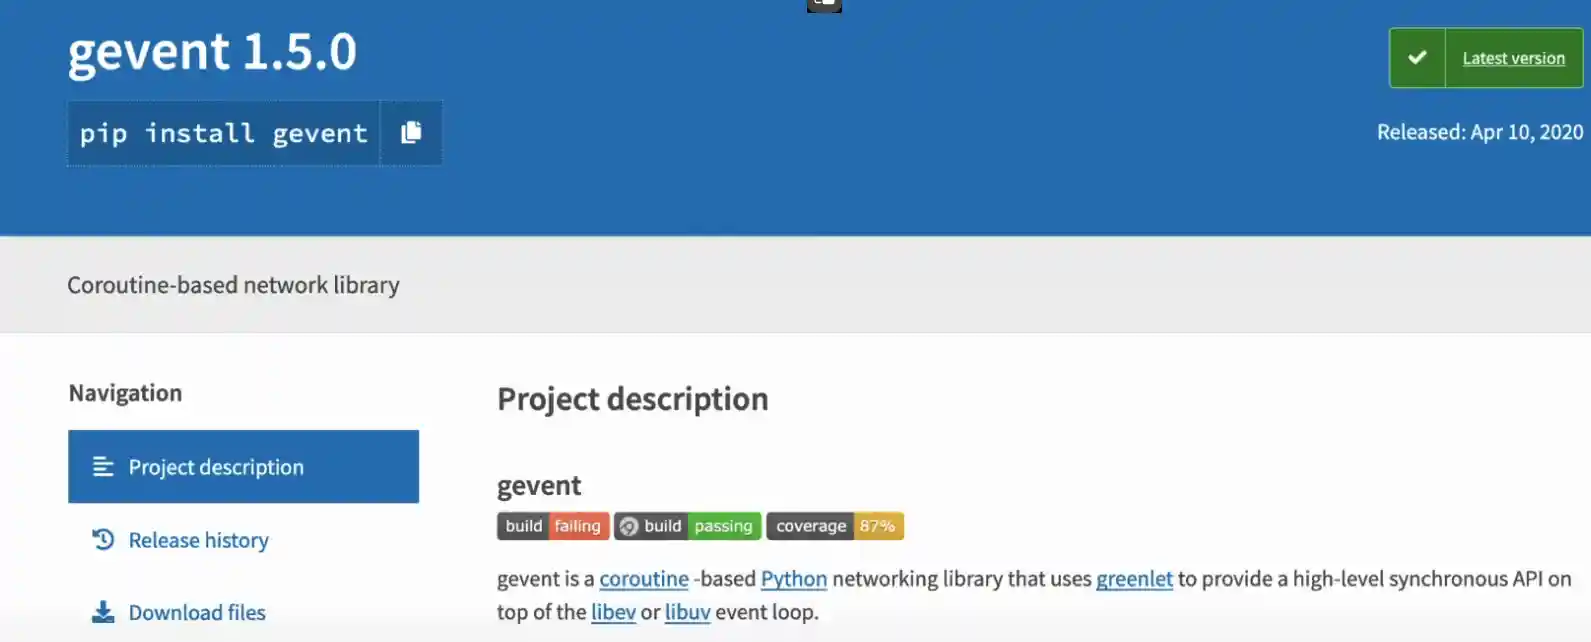Copy the pip install command icon
Screen dimensions: 1591x642
pyautogui.click(x=411, y=133)
